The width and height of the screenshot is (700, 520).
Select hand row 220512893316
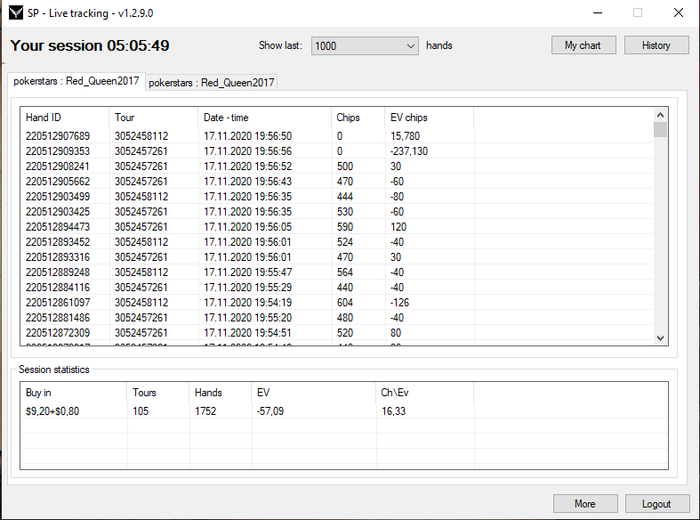click(337, 257)
